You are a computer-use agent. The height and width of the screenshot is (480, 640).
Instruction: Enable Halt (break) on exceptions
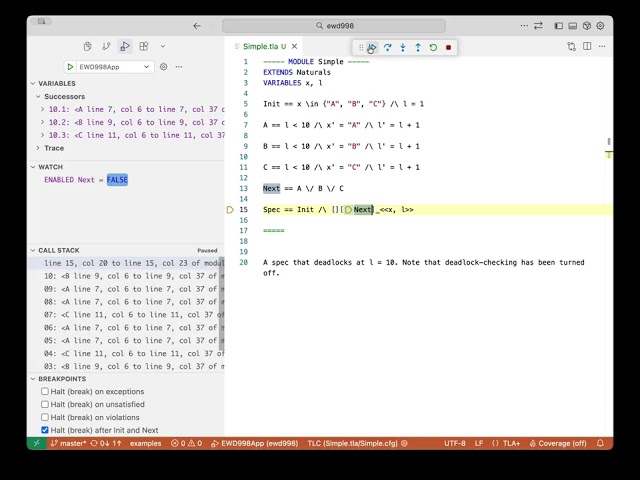[x=45, y=391]
